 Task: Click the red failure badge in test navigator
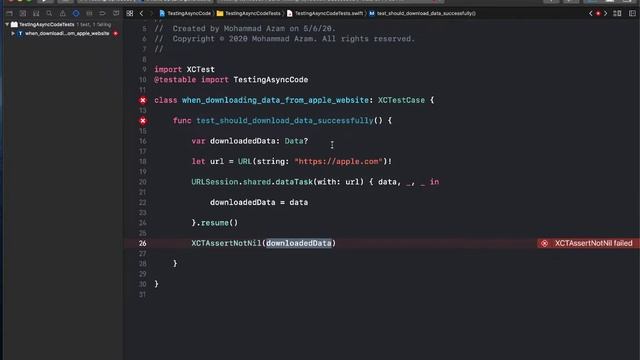pyautogui.click(x=116, y=33)
